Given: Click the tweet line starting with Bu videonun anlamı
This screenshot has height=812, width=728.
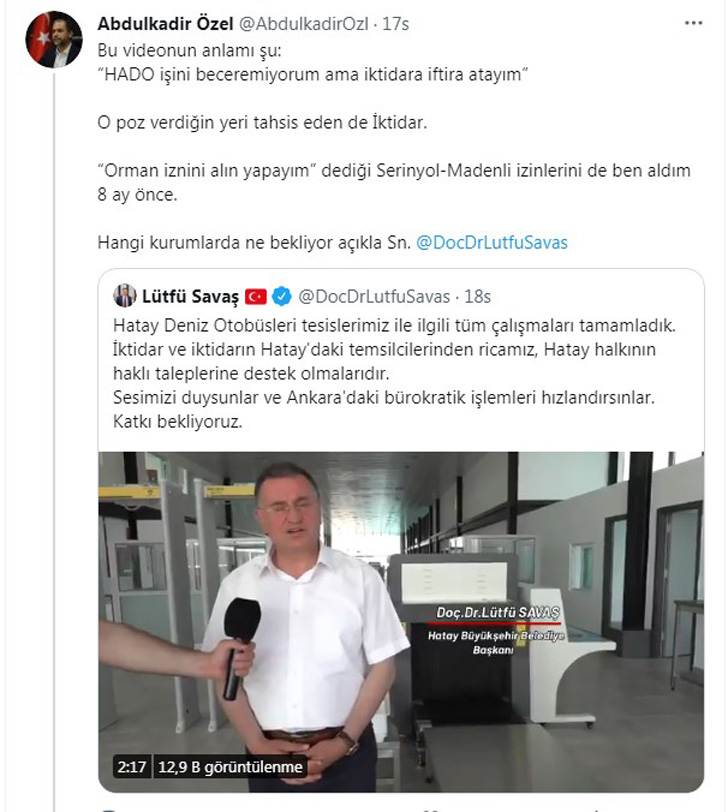Looking at the screenshot, I should coord(190,50).
